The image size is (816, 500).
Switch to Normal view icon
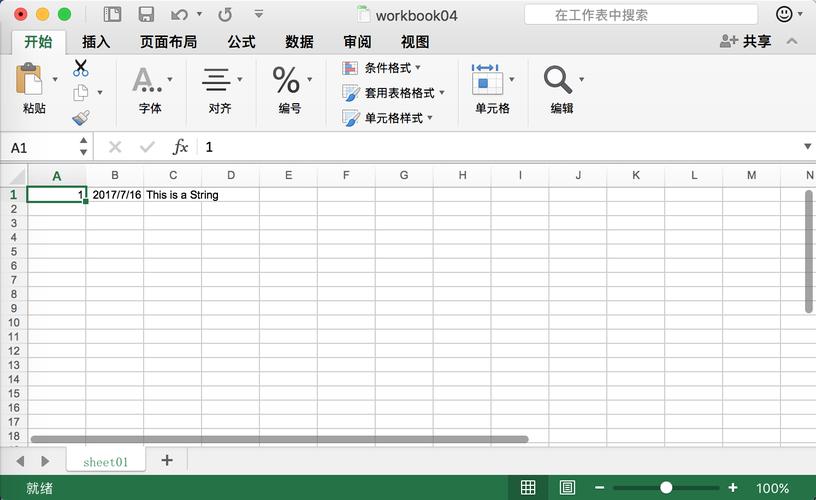pos(528,488)
